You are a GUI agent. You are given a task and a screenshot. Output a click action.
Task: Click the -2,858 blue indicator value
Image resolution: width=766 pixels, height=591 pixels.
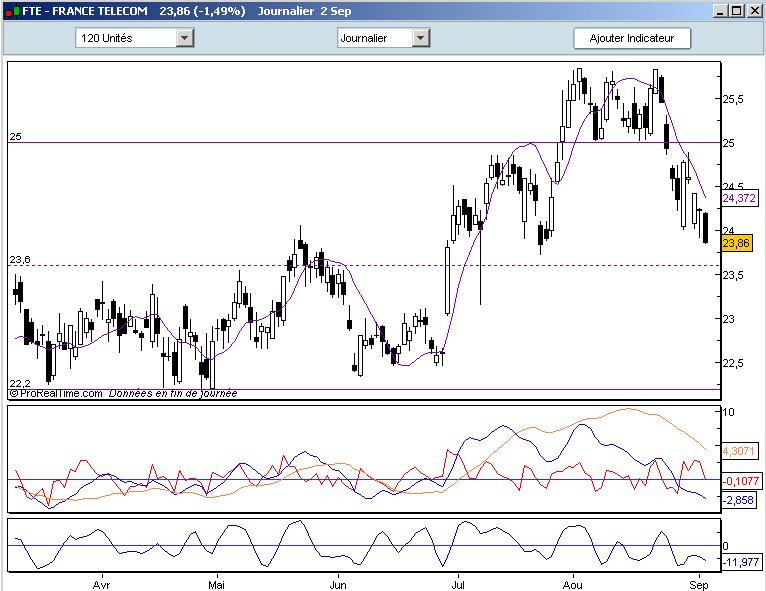coord(739,500)
